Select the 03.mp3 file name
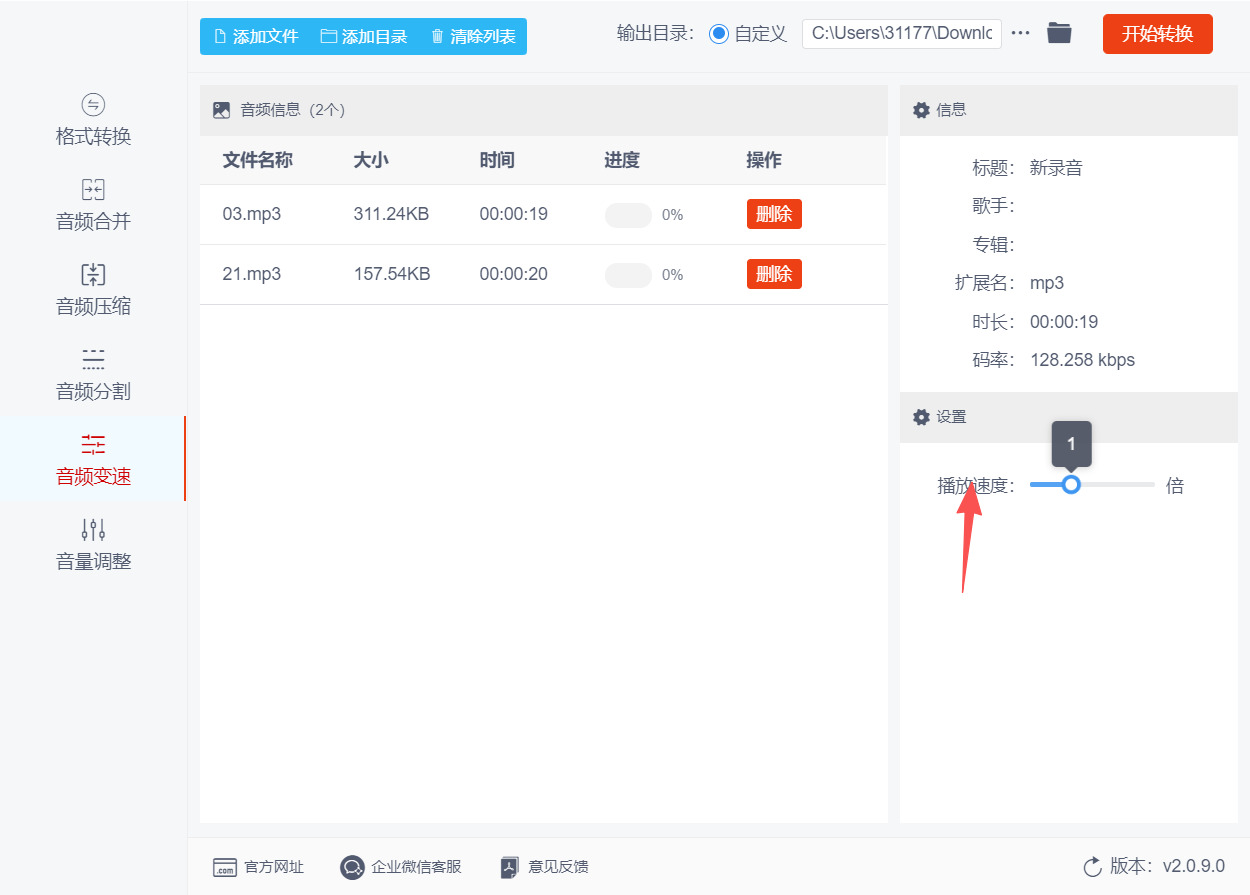This screenshot has width=1250, height=895. pyautogui.click(x=252, y=214)
